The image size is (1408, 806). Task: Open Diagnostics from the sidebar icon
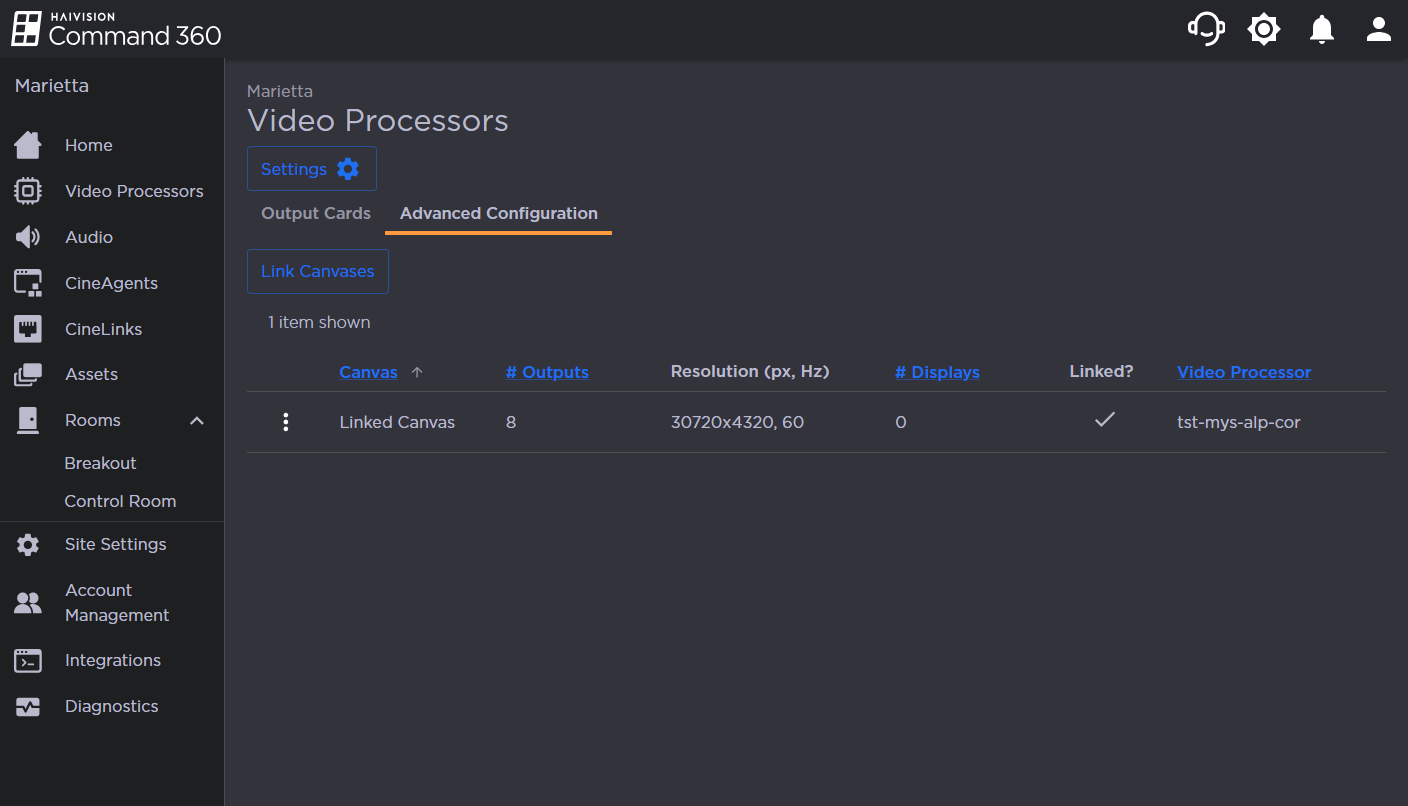click(x=27, y=706)
